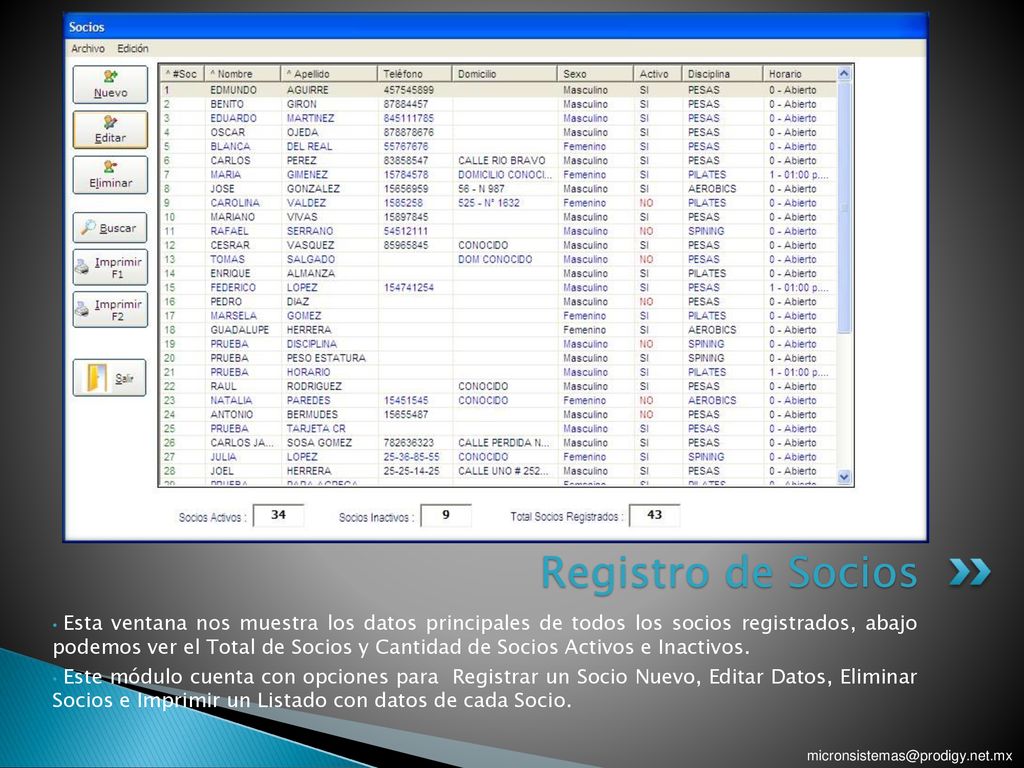Select the surname DEL REAL
The width and height of the screenshot is (1024, 768).
point(309,147)
